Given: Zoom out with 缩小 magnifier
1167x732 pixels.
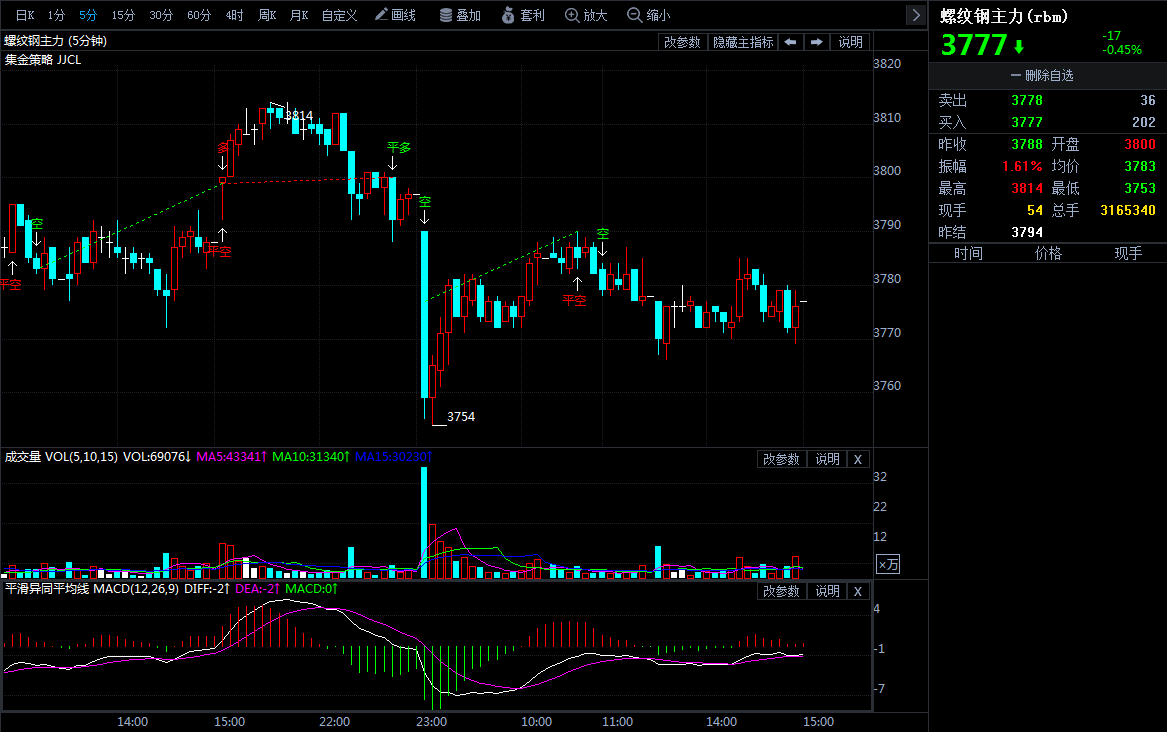Looking at the screenshot, I should (x=648, y=15).
